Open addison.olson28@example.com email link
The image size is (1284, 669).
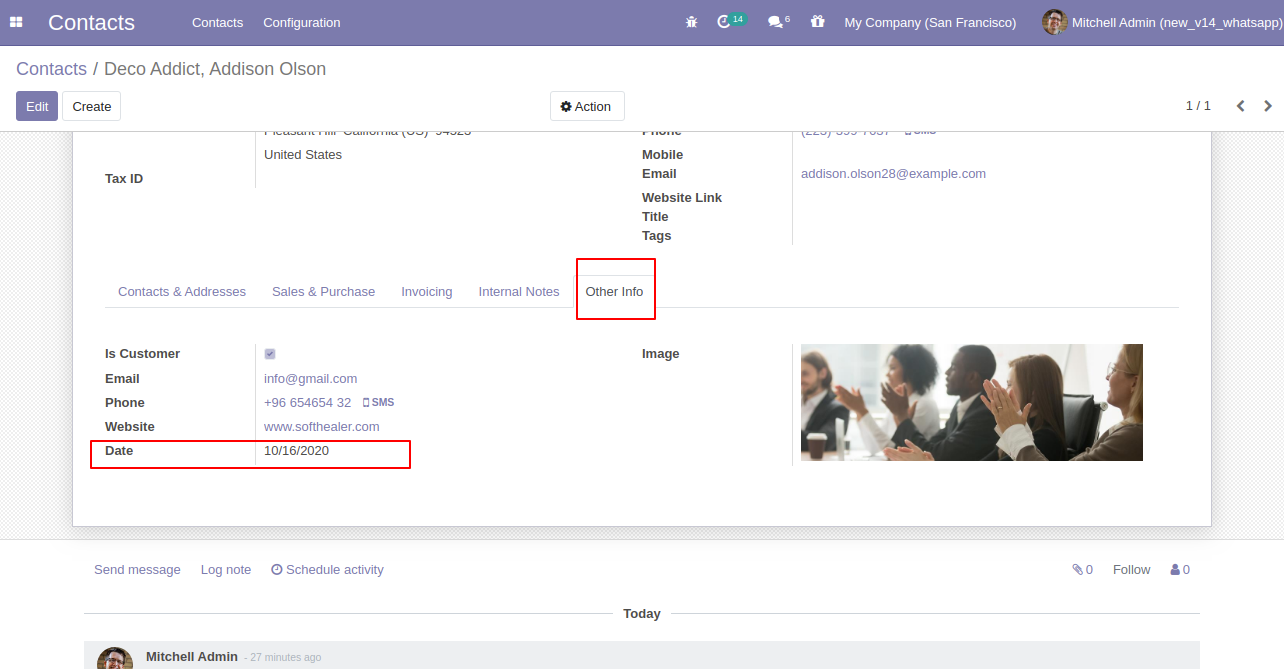[893, 174]
